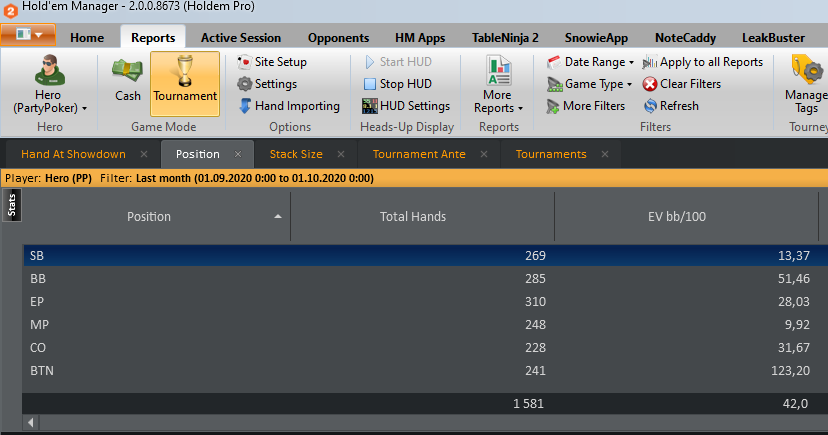Image resolution: width=828 pixels, height=435 pixels.
Task: Click the horizontal scrollbar left arrow
Action: point(31,422)
